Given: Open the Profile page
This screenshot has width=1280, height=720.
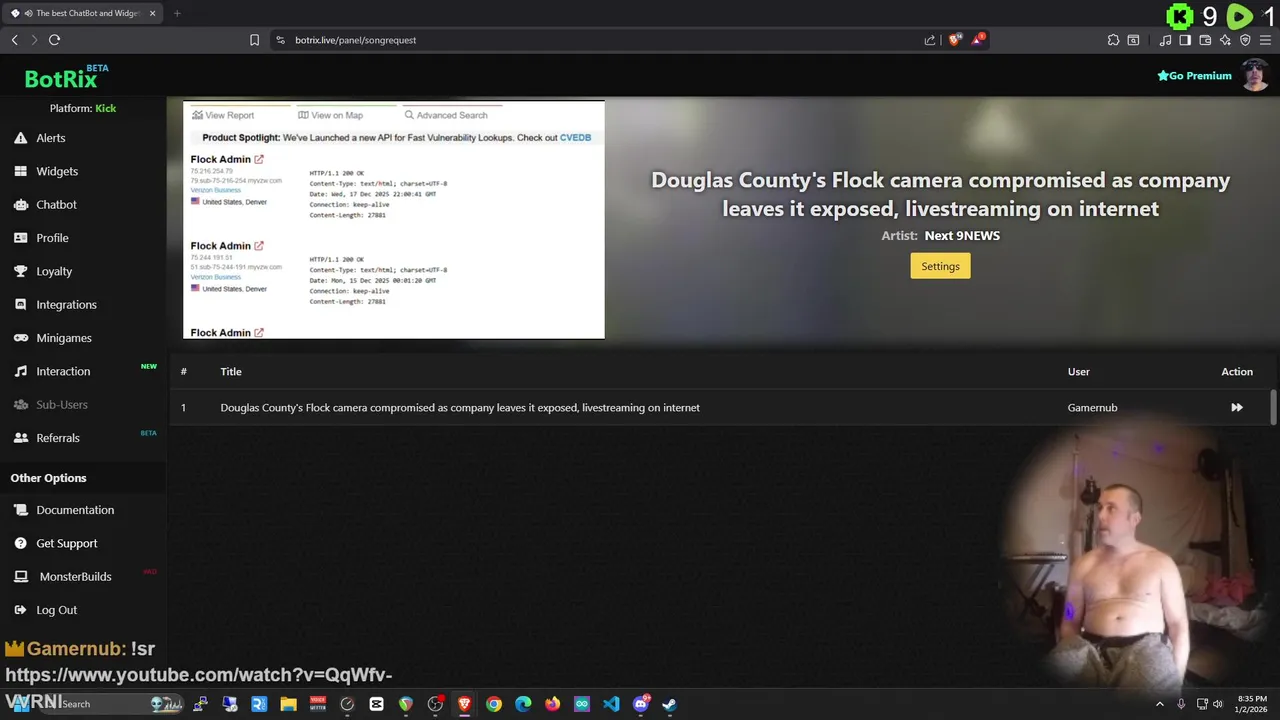Looking at the screenshot, I should click(x=52, y=238).
